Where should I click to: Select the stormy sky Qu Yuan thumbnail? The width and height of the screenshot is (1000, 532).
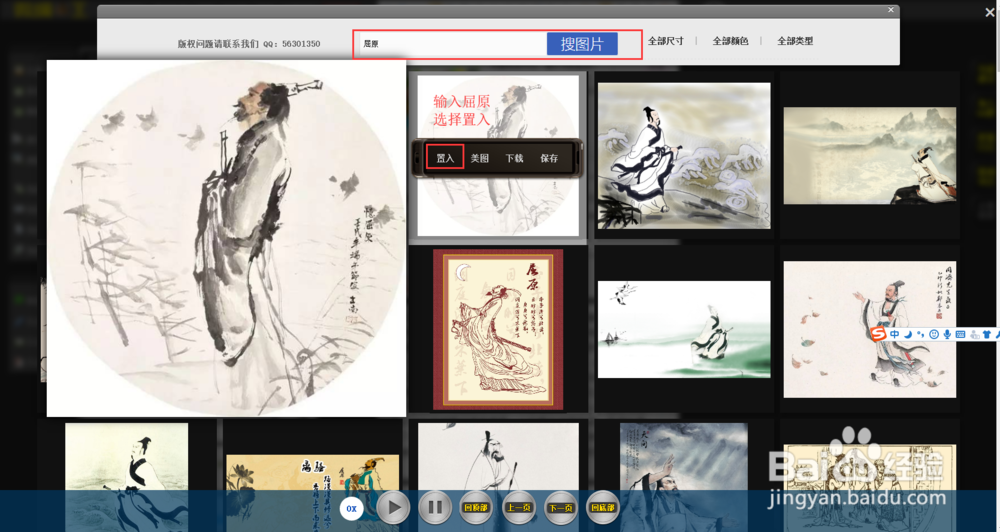pos(684,477)
